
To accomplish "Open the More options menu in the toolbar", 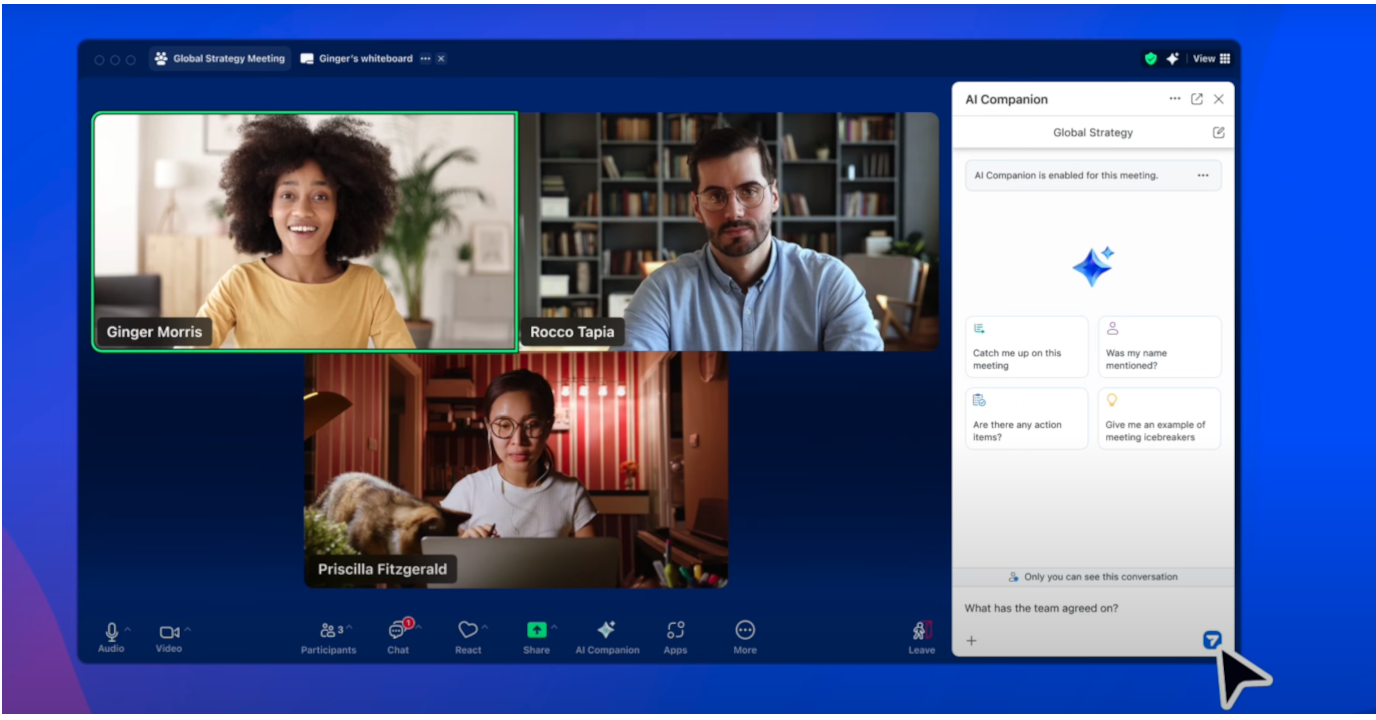I will click(745, 637).
